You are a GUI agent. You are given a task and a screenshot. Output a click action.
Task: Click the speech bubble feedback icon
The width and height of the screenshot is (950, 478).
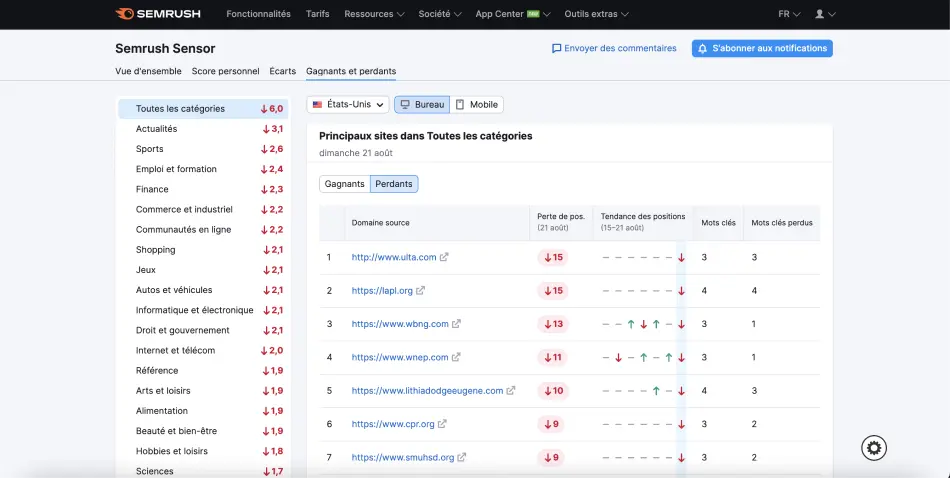pyautogui.click(x=556, y=48)
